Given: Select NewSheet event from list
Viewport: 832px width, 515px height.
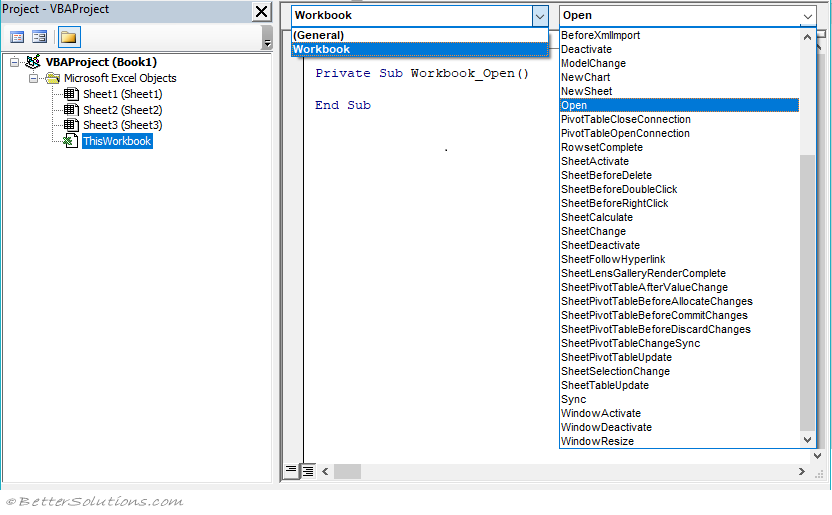Looking at the screenshot, I should coord(679,91).
